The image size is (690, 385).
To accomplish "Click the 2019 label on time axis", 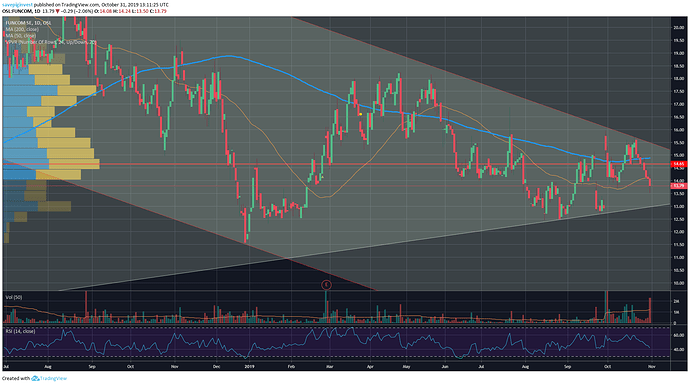I will 250,366.
